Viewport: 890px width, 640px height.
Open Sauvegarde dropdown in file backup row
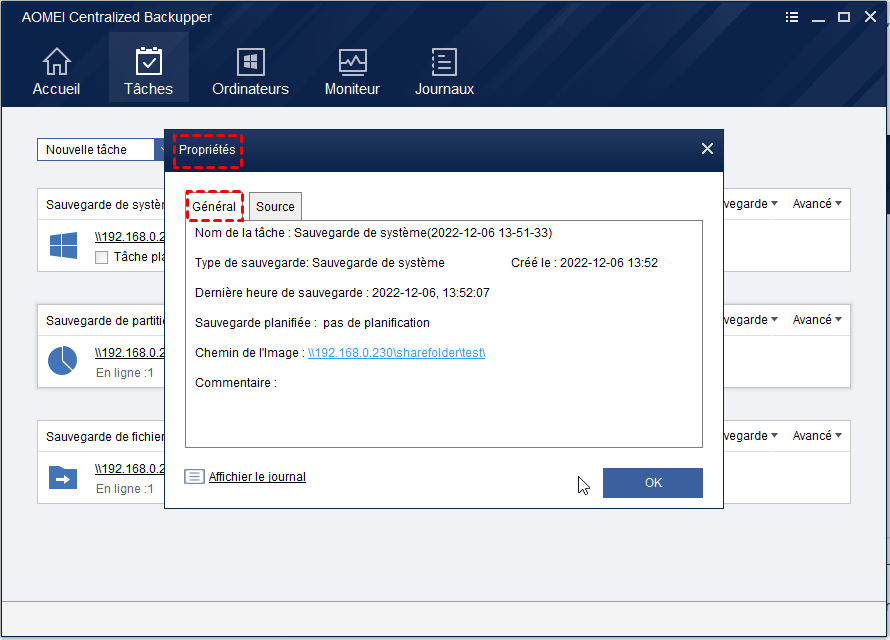pyautogui.click(x=750, y=435)
